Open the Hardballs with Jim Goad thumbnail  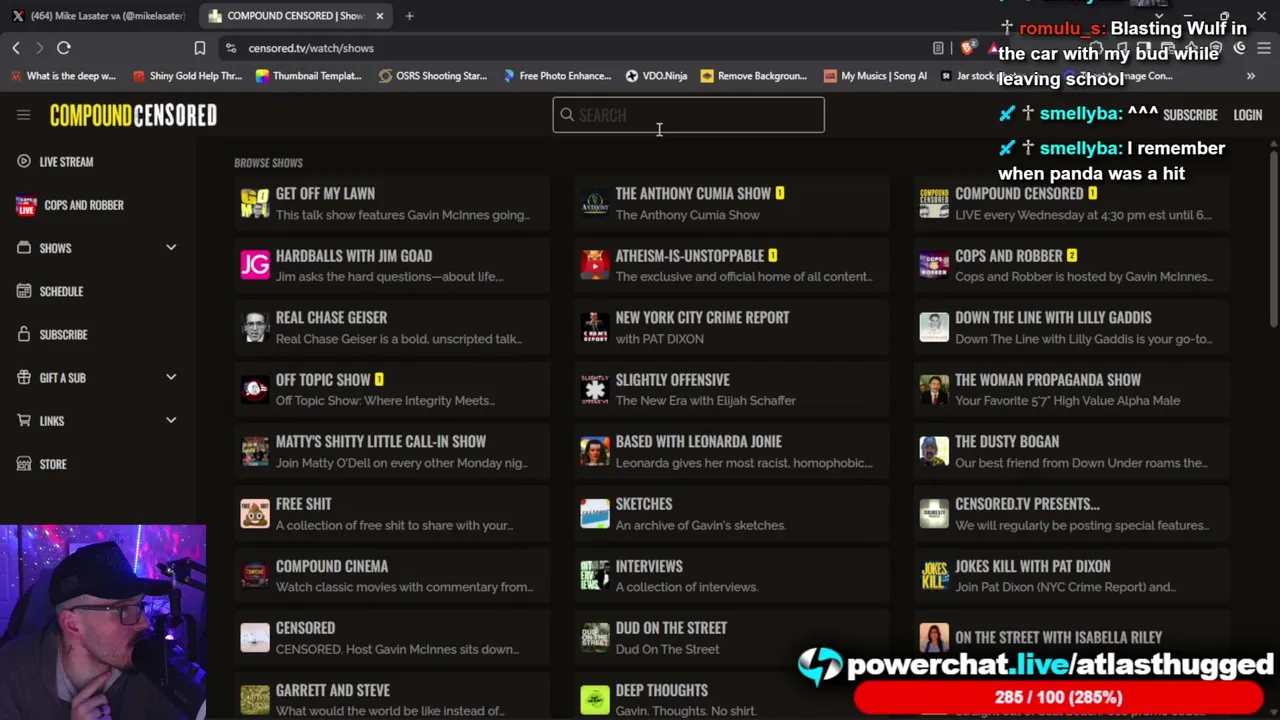255,265
